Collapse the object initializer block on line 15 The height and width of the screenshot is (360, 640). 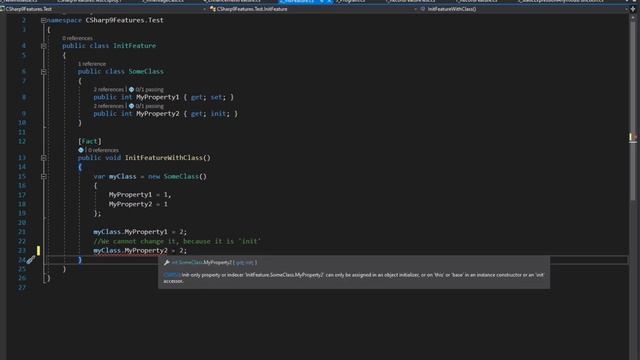click(44, 176)
